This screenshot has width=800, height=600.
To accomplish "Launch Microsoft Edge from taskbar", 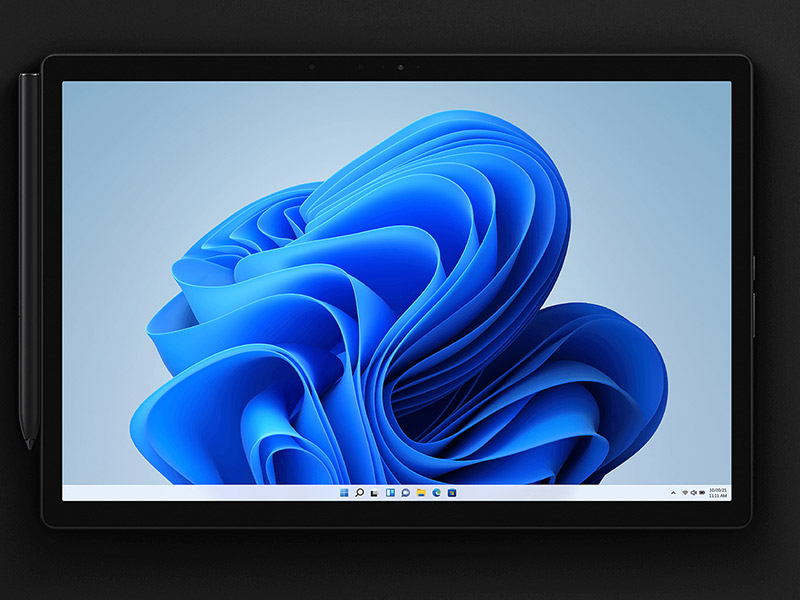I will (437, 492).
